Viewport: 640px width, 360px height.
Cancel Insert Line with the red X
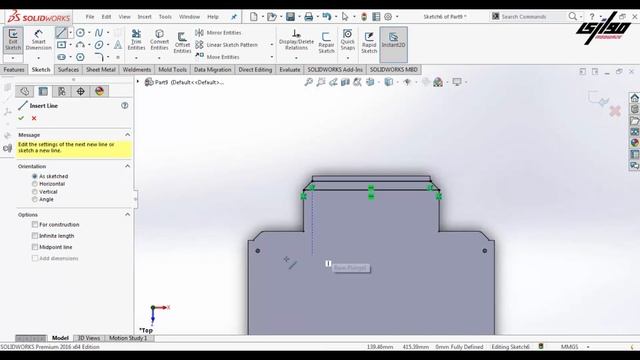pyautogui.click(x=34, y=118)
